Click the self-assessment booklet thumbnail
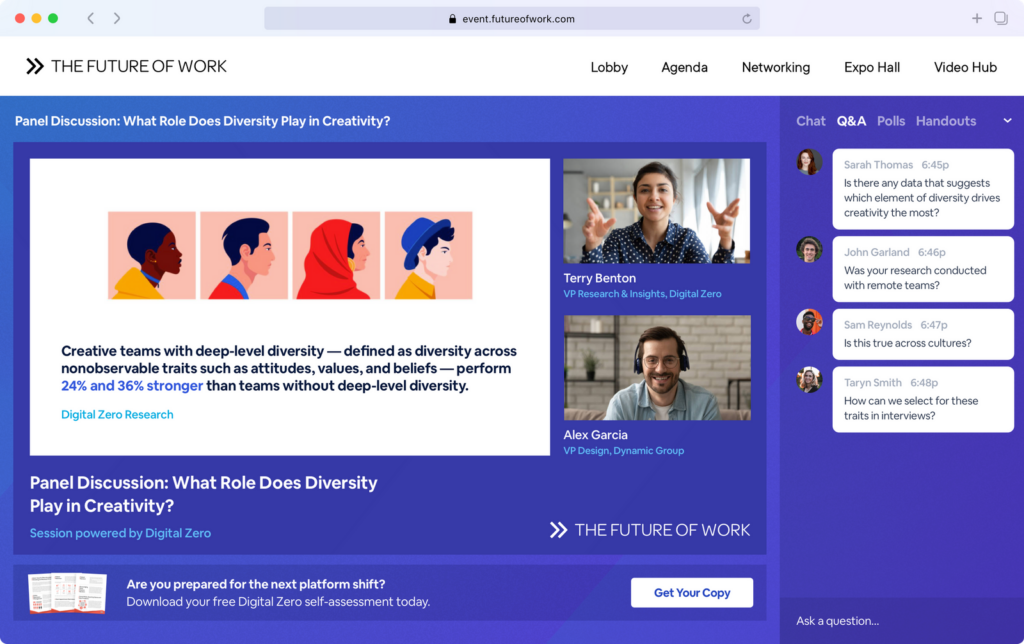The image size is (1024, 644). pos(67,592)
